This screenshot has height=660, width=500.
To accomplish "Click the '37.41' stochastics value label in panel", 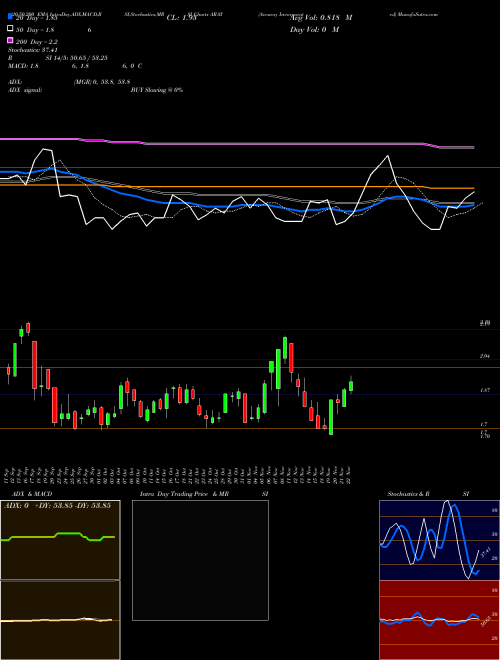I will tap(485, 552).
